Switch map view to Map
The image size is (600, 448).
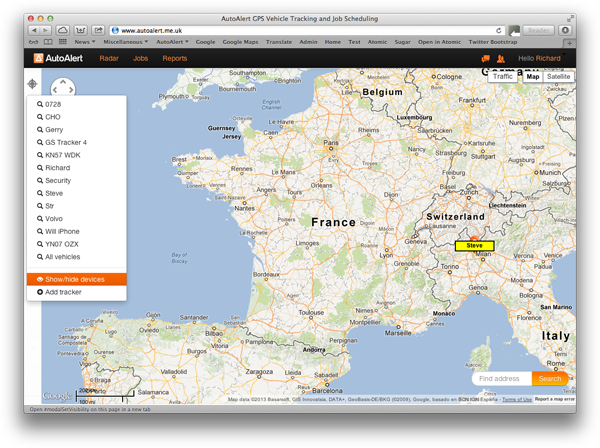point(533,77)
